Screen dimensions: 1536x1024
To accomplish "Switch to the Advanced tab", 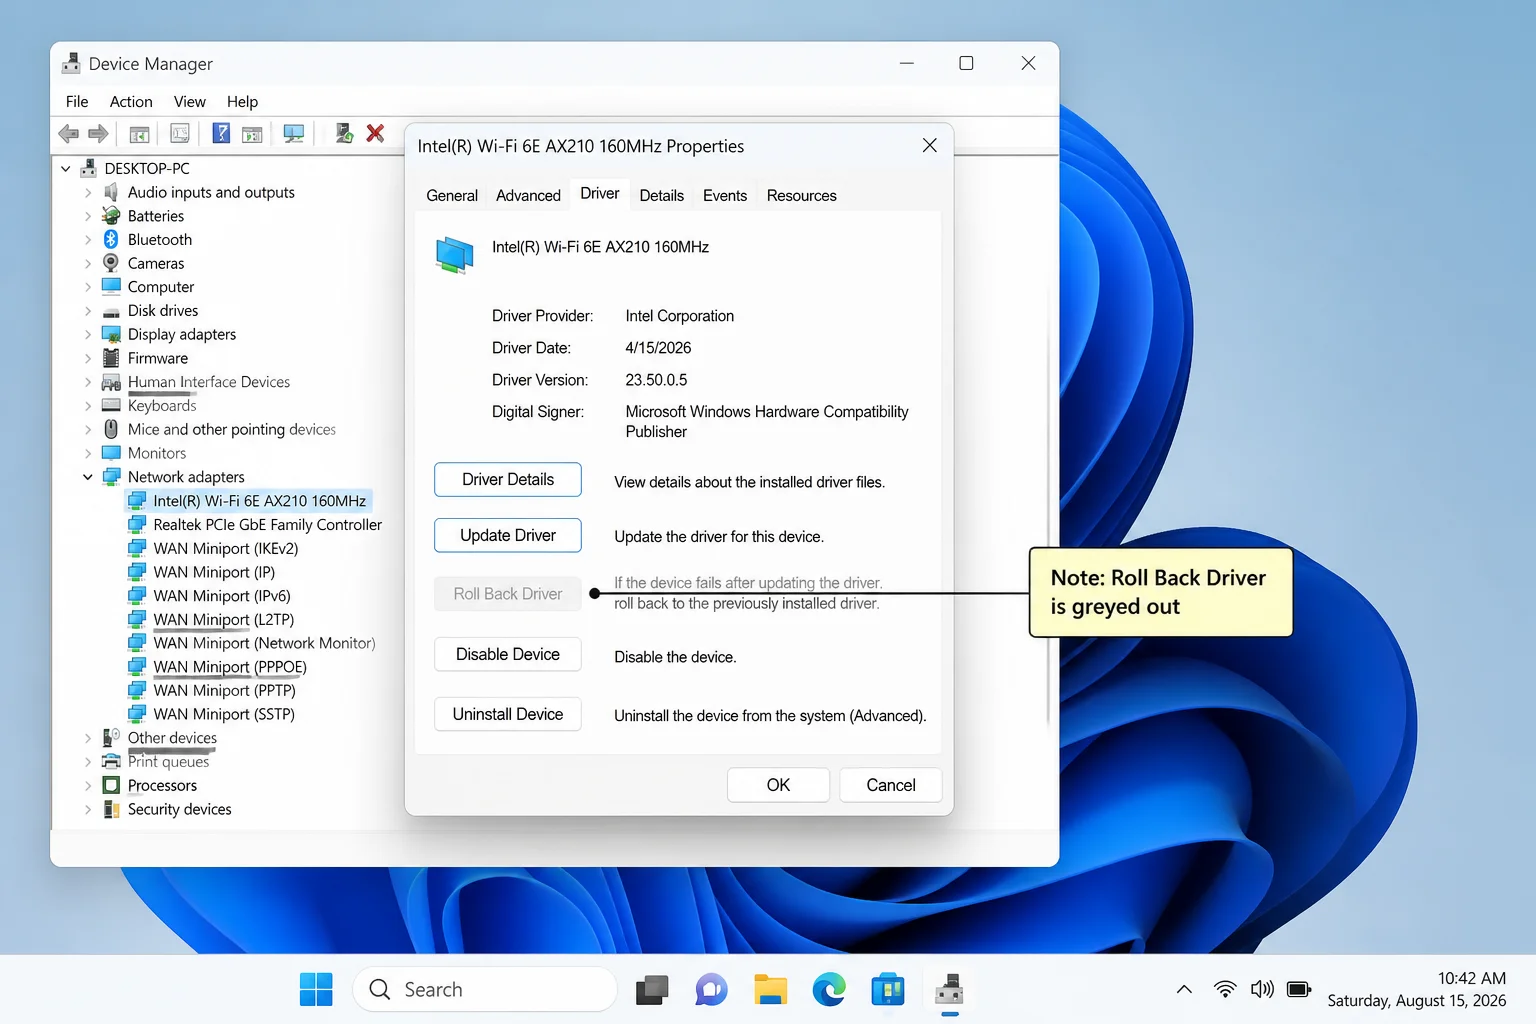I will click(528, 195).
